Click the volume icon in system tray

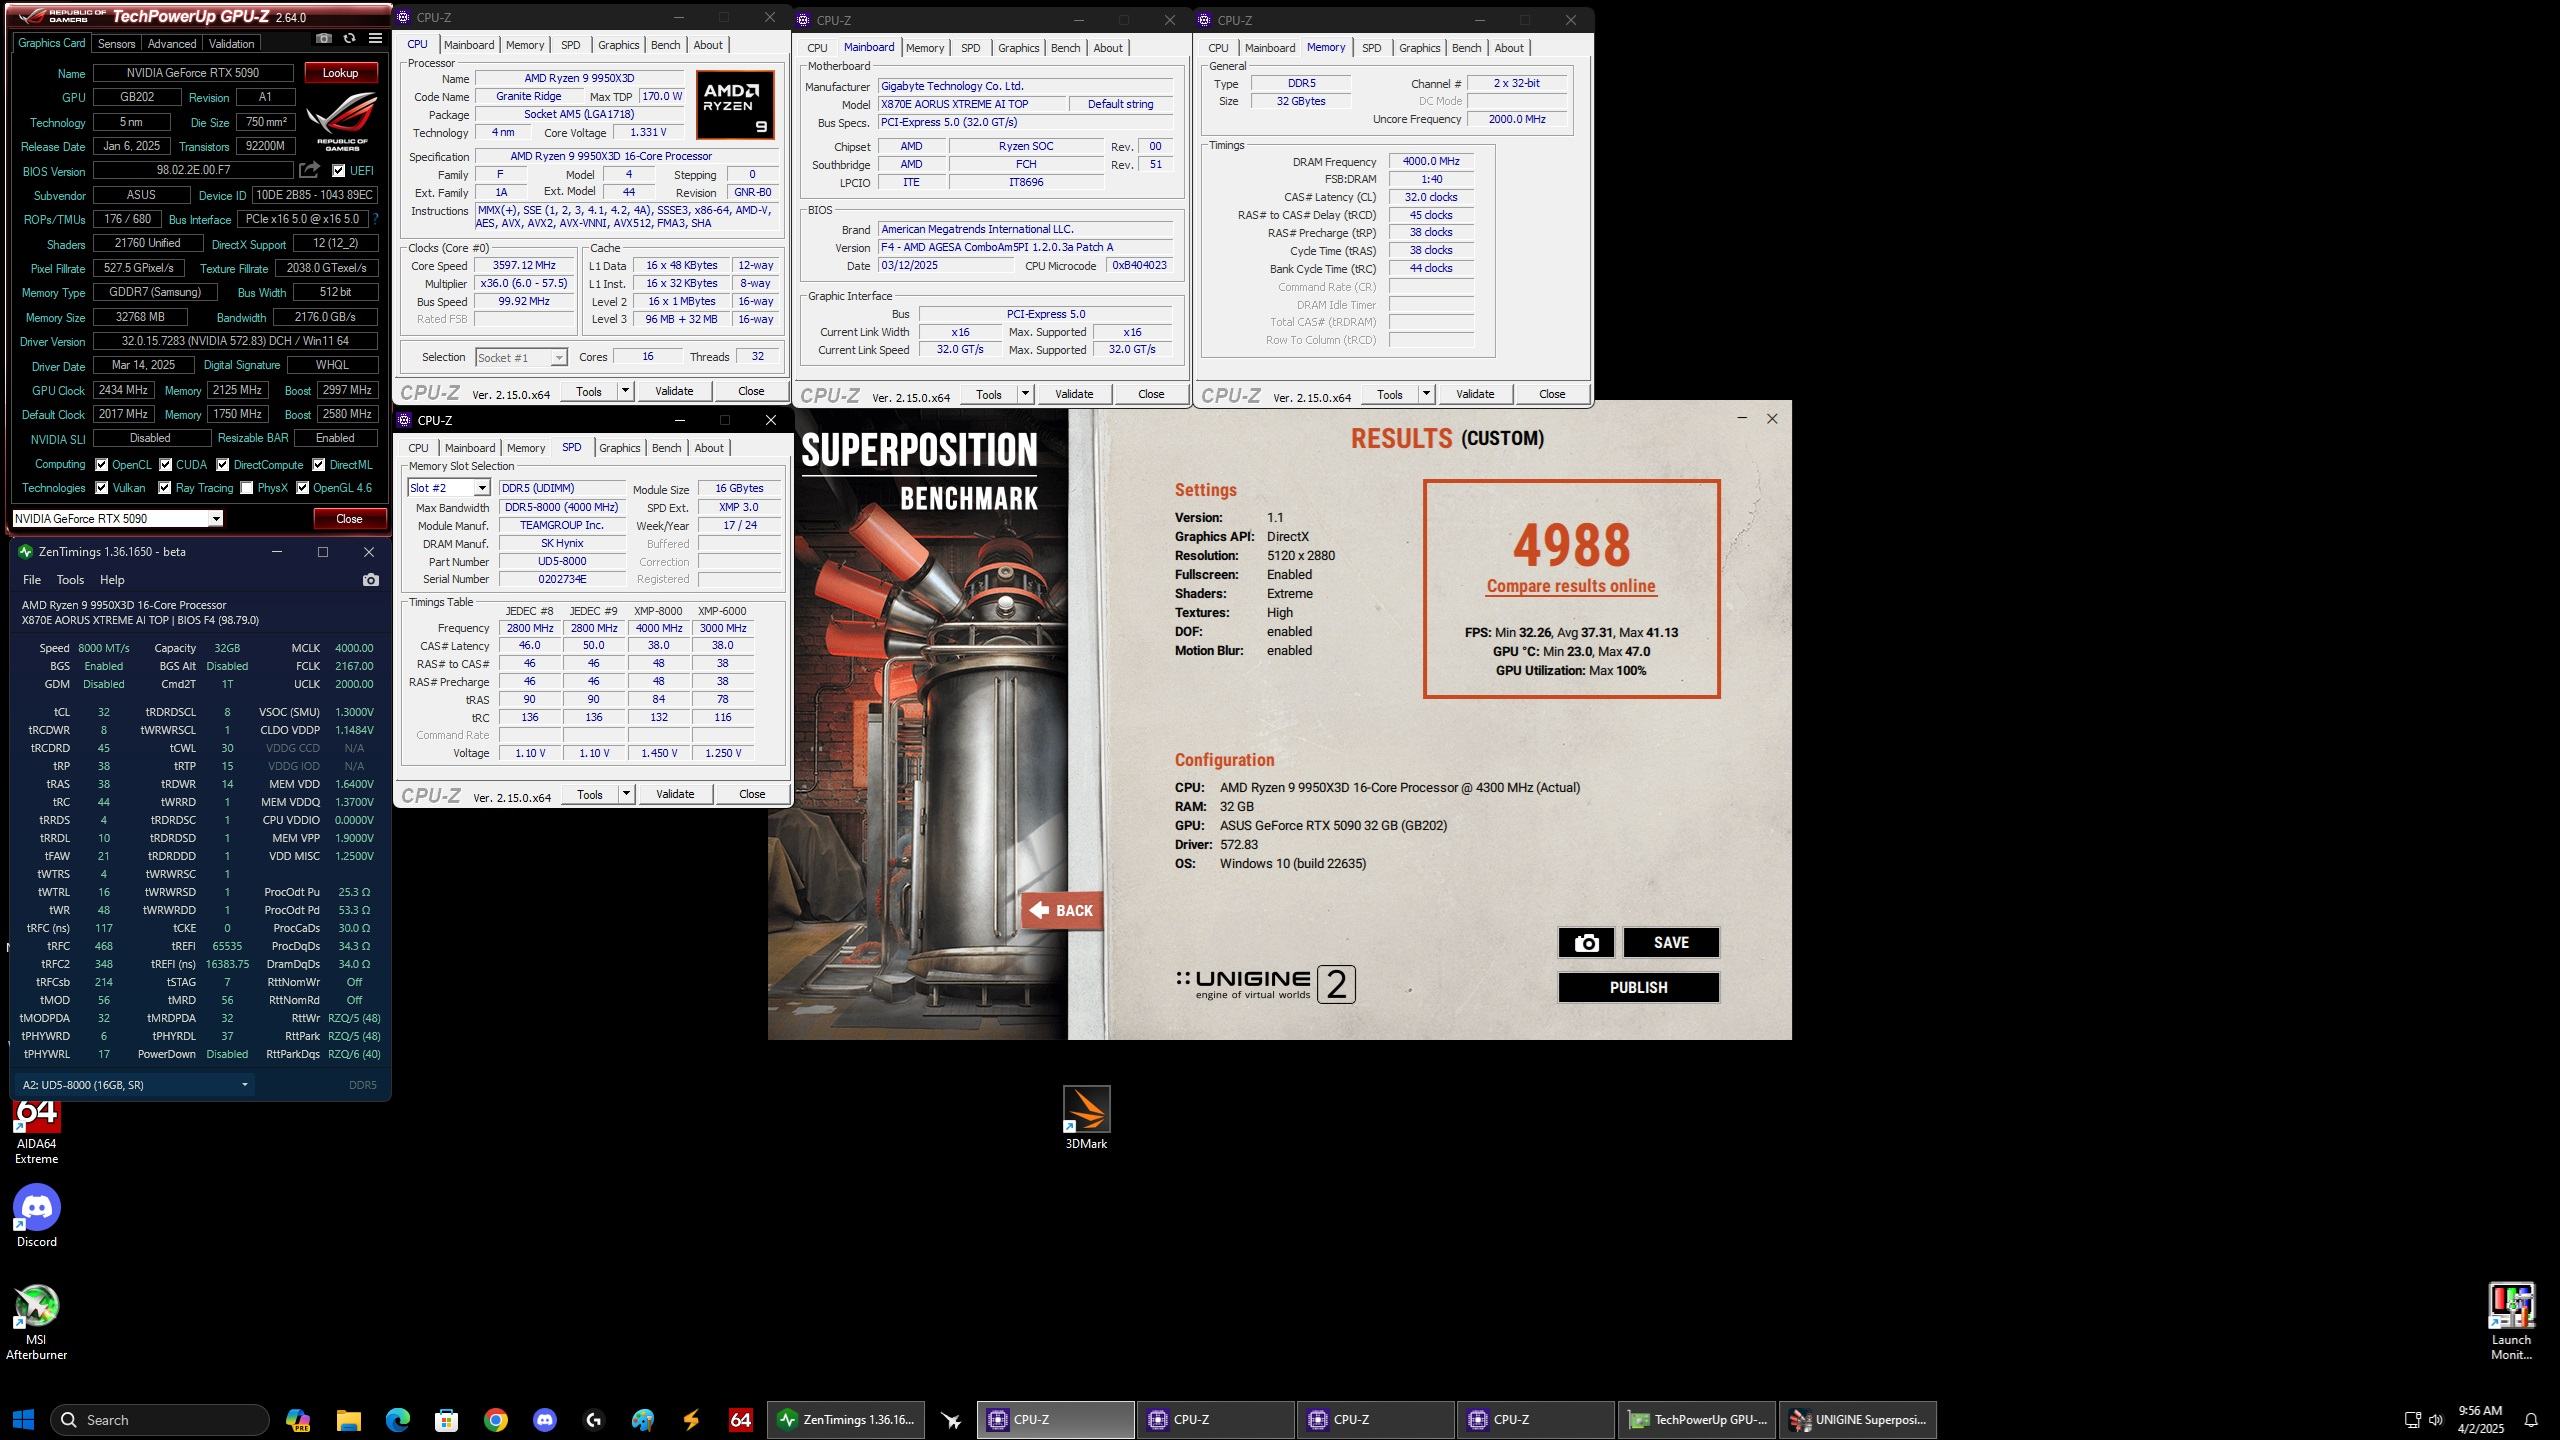click(x=2435, y=1420)
